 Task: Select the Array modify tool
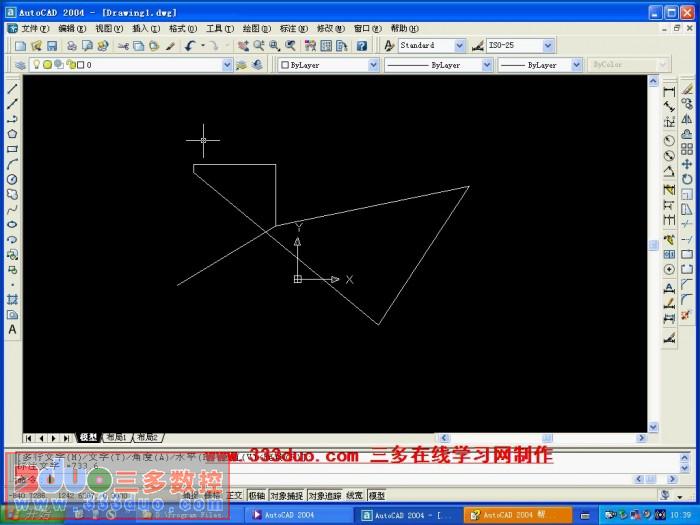[x=687, y=149]
